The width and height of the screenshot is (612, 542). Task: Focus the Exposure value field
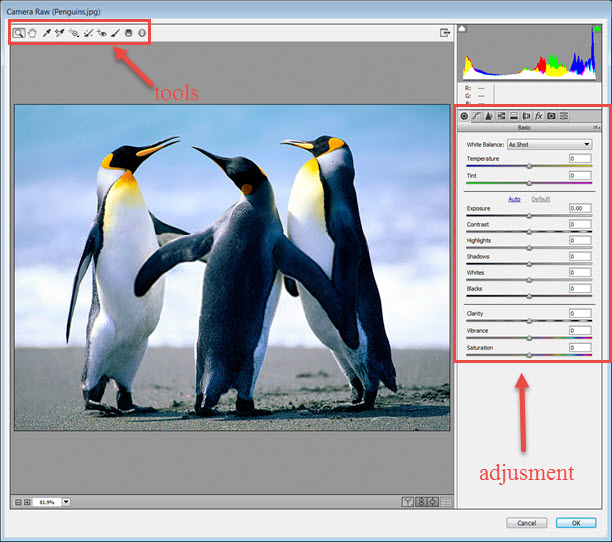(580, 208)
